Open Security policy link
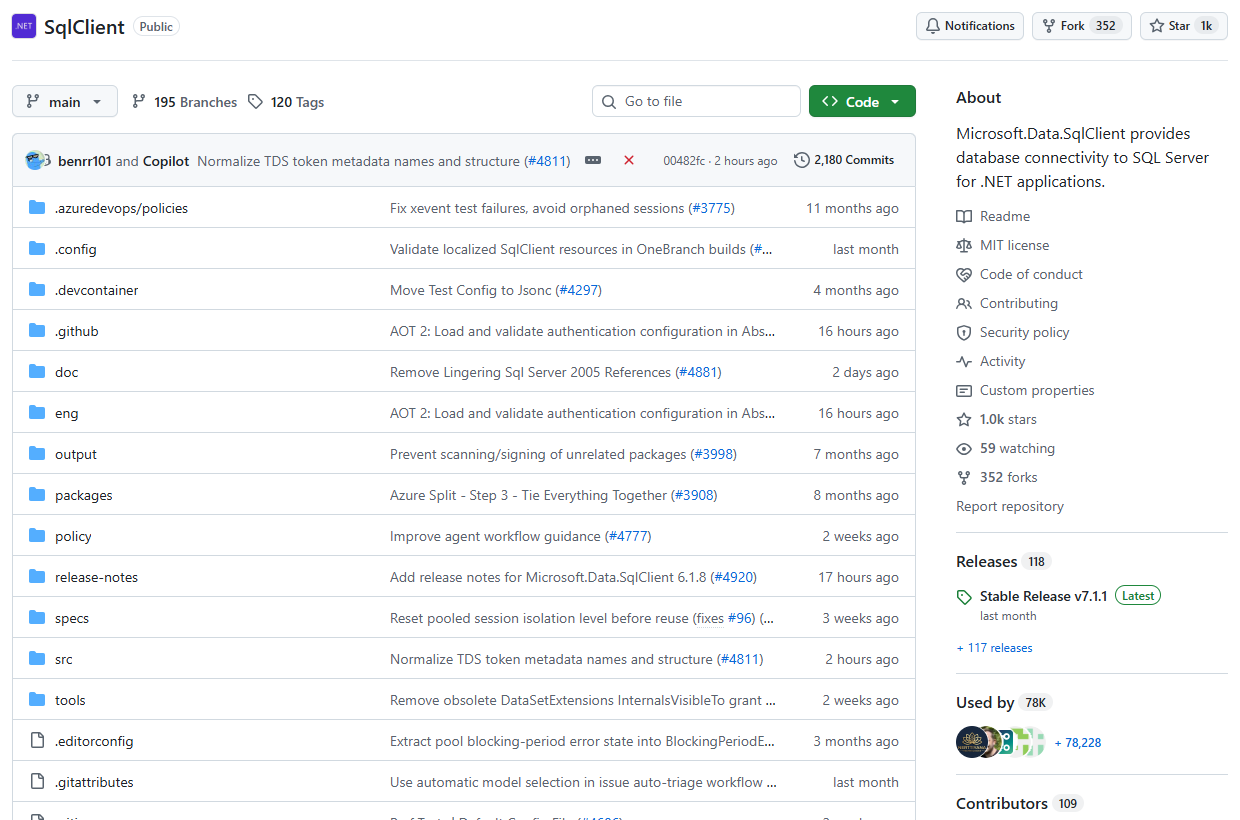Image resolution: width=1240 pixels, height=820 pixels. [1013, 332]
